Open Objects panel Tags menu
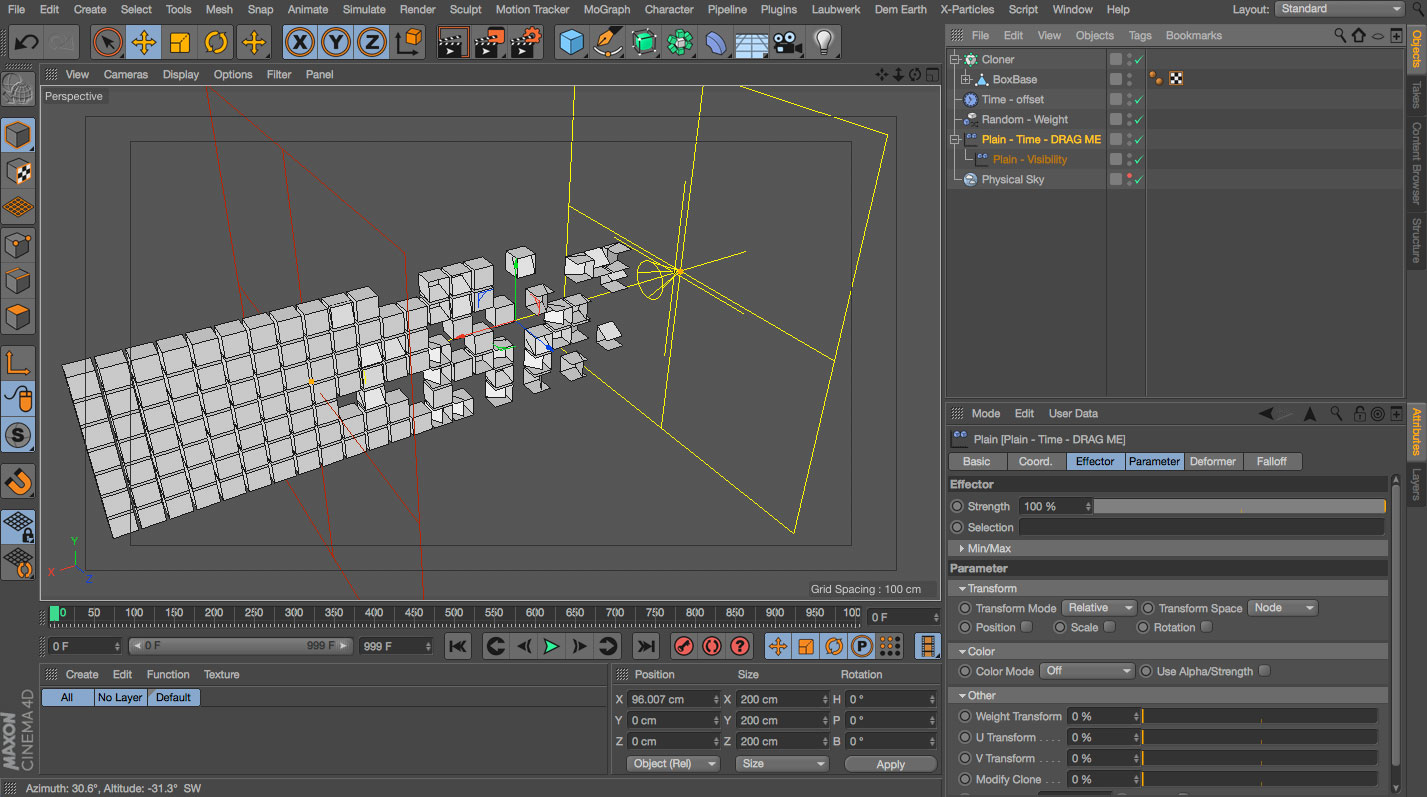This screenshot has height=797, width=1427. point(1140,35)
